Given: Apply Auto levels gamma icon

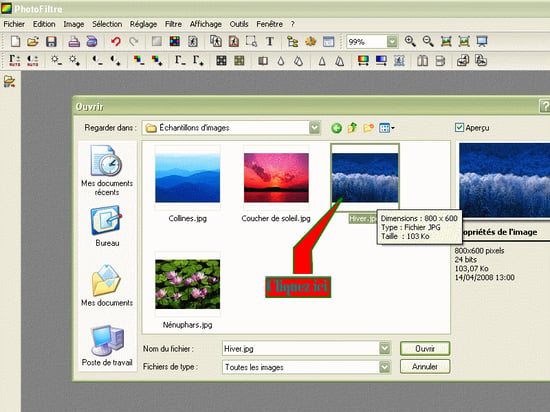Looking at the screenshot, I should click(x=14, y=61).
